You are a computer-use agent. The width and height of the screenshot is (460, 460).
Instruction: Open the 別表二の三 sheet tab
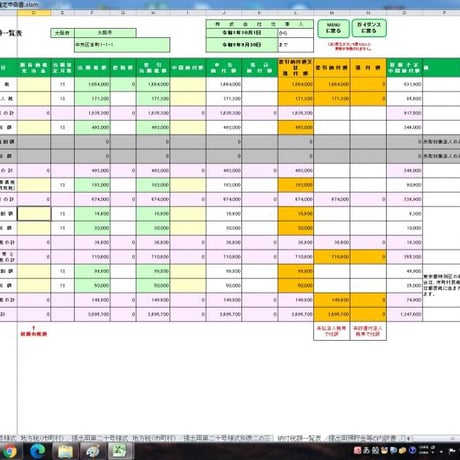point(228,438)
